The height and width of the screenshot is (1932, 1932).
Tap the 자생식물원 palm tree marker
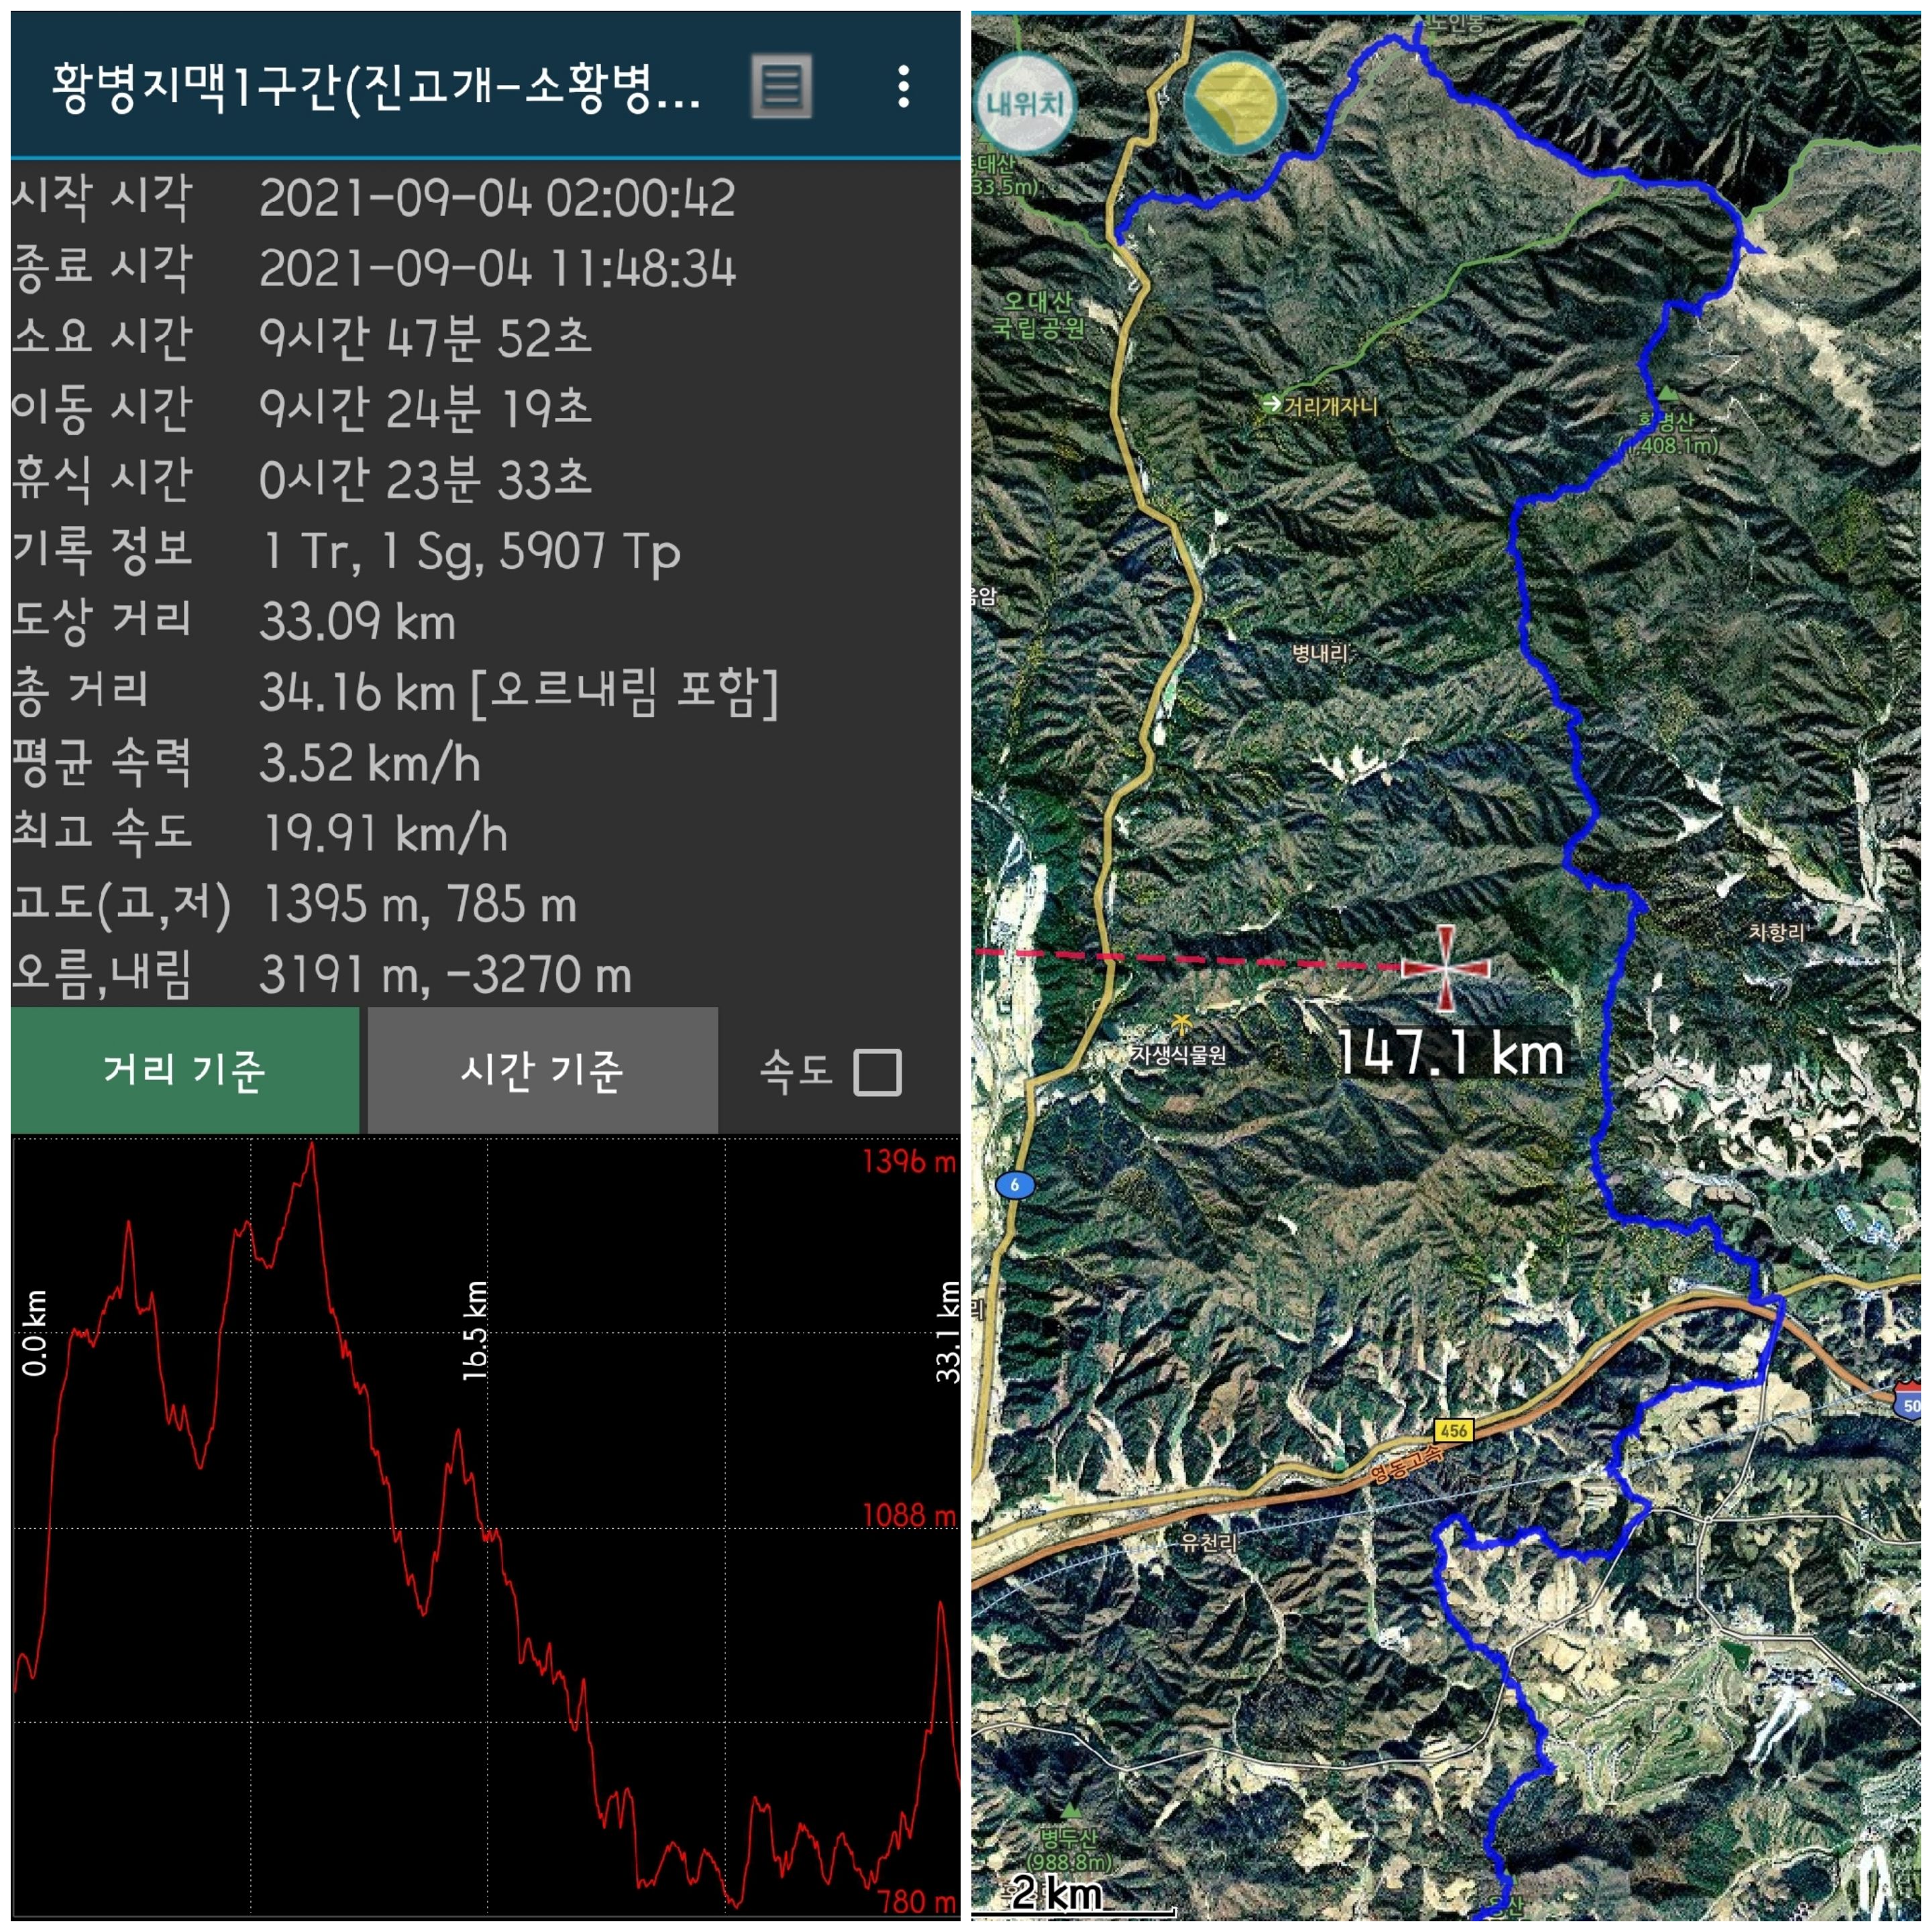tap(1181, 1024)
